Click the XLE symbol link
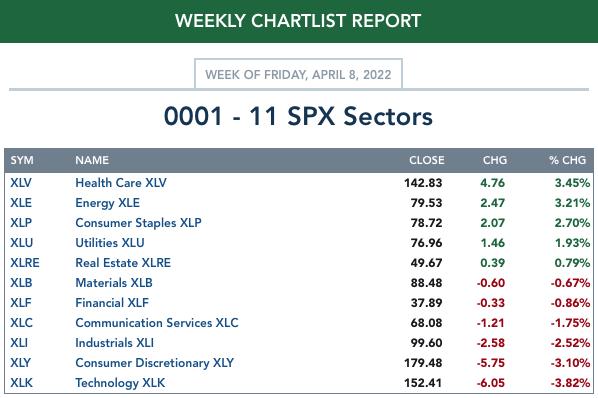Image resolution: width=598 pixels, height=398 pixels. point(21,203)
